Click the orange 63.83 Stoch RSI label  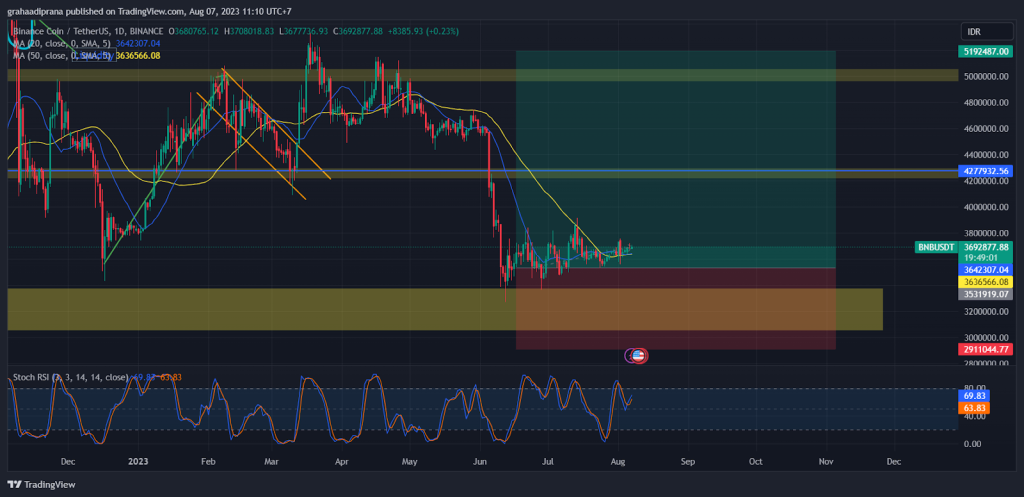974,408
